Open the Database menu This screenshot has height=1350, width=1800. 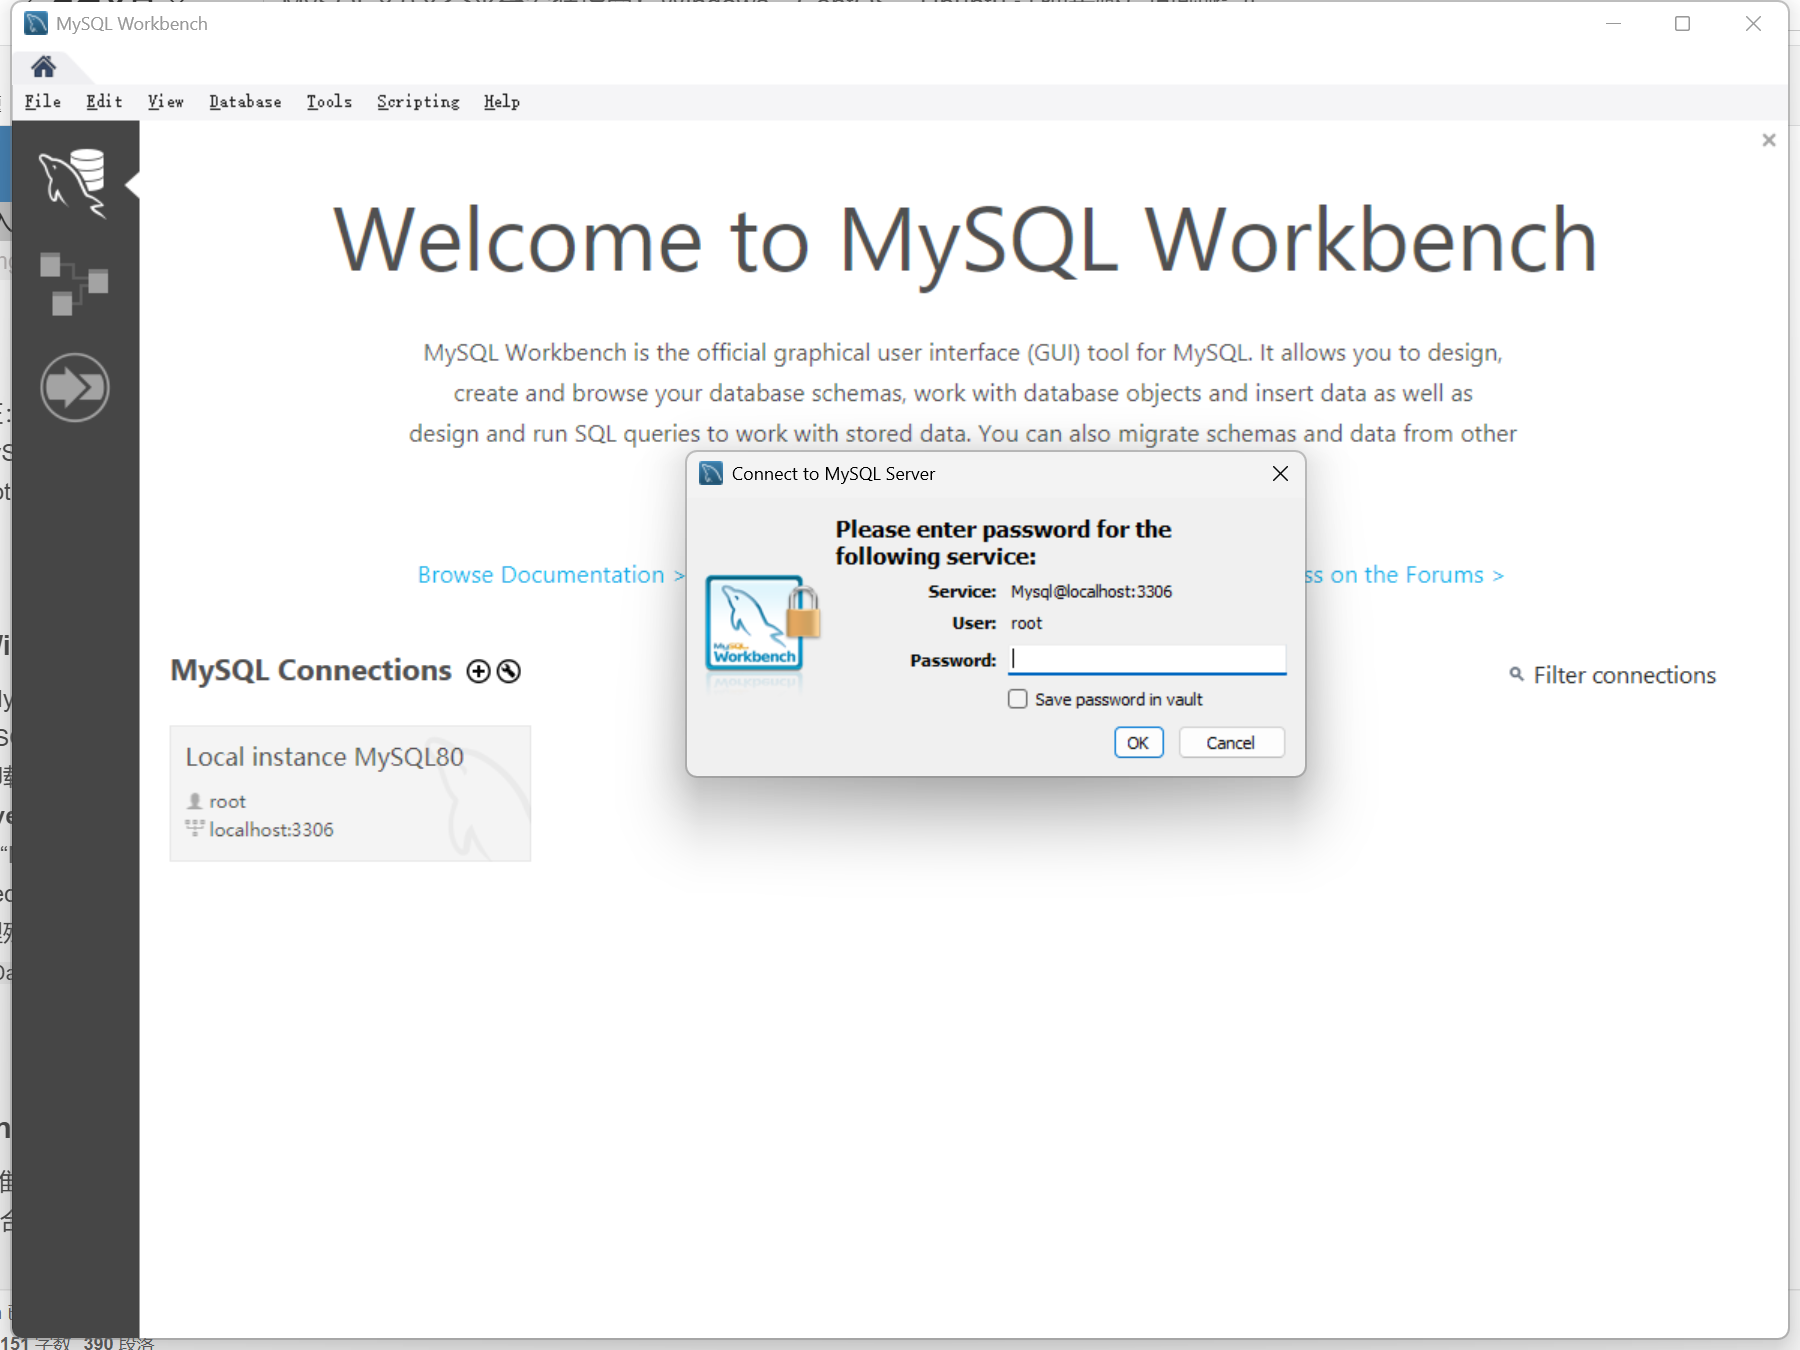coord(245,102)
